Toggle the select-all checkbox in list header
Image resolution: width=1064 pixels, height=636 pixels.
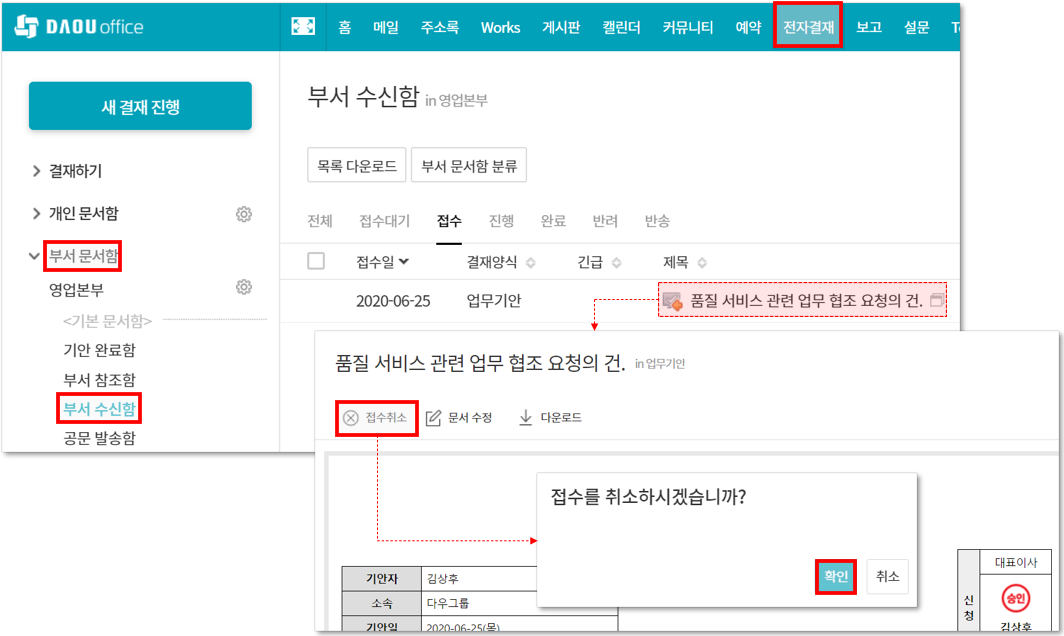click(x=316, y=262)
